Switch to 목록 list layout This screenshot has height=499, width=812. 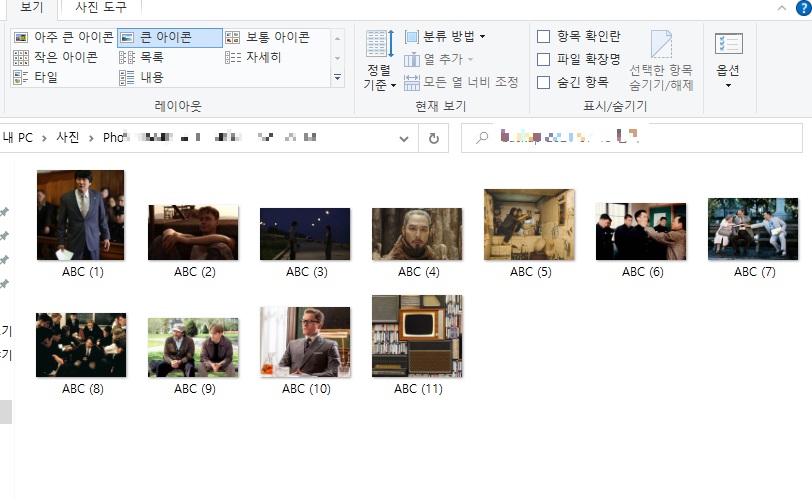[141, 57]
